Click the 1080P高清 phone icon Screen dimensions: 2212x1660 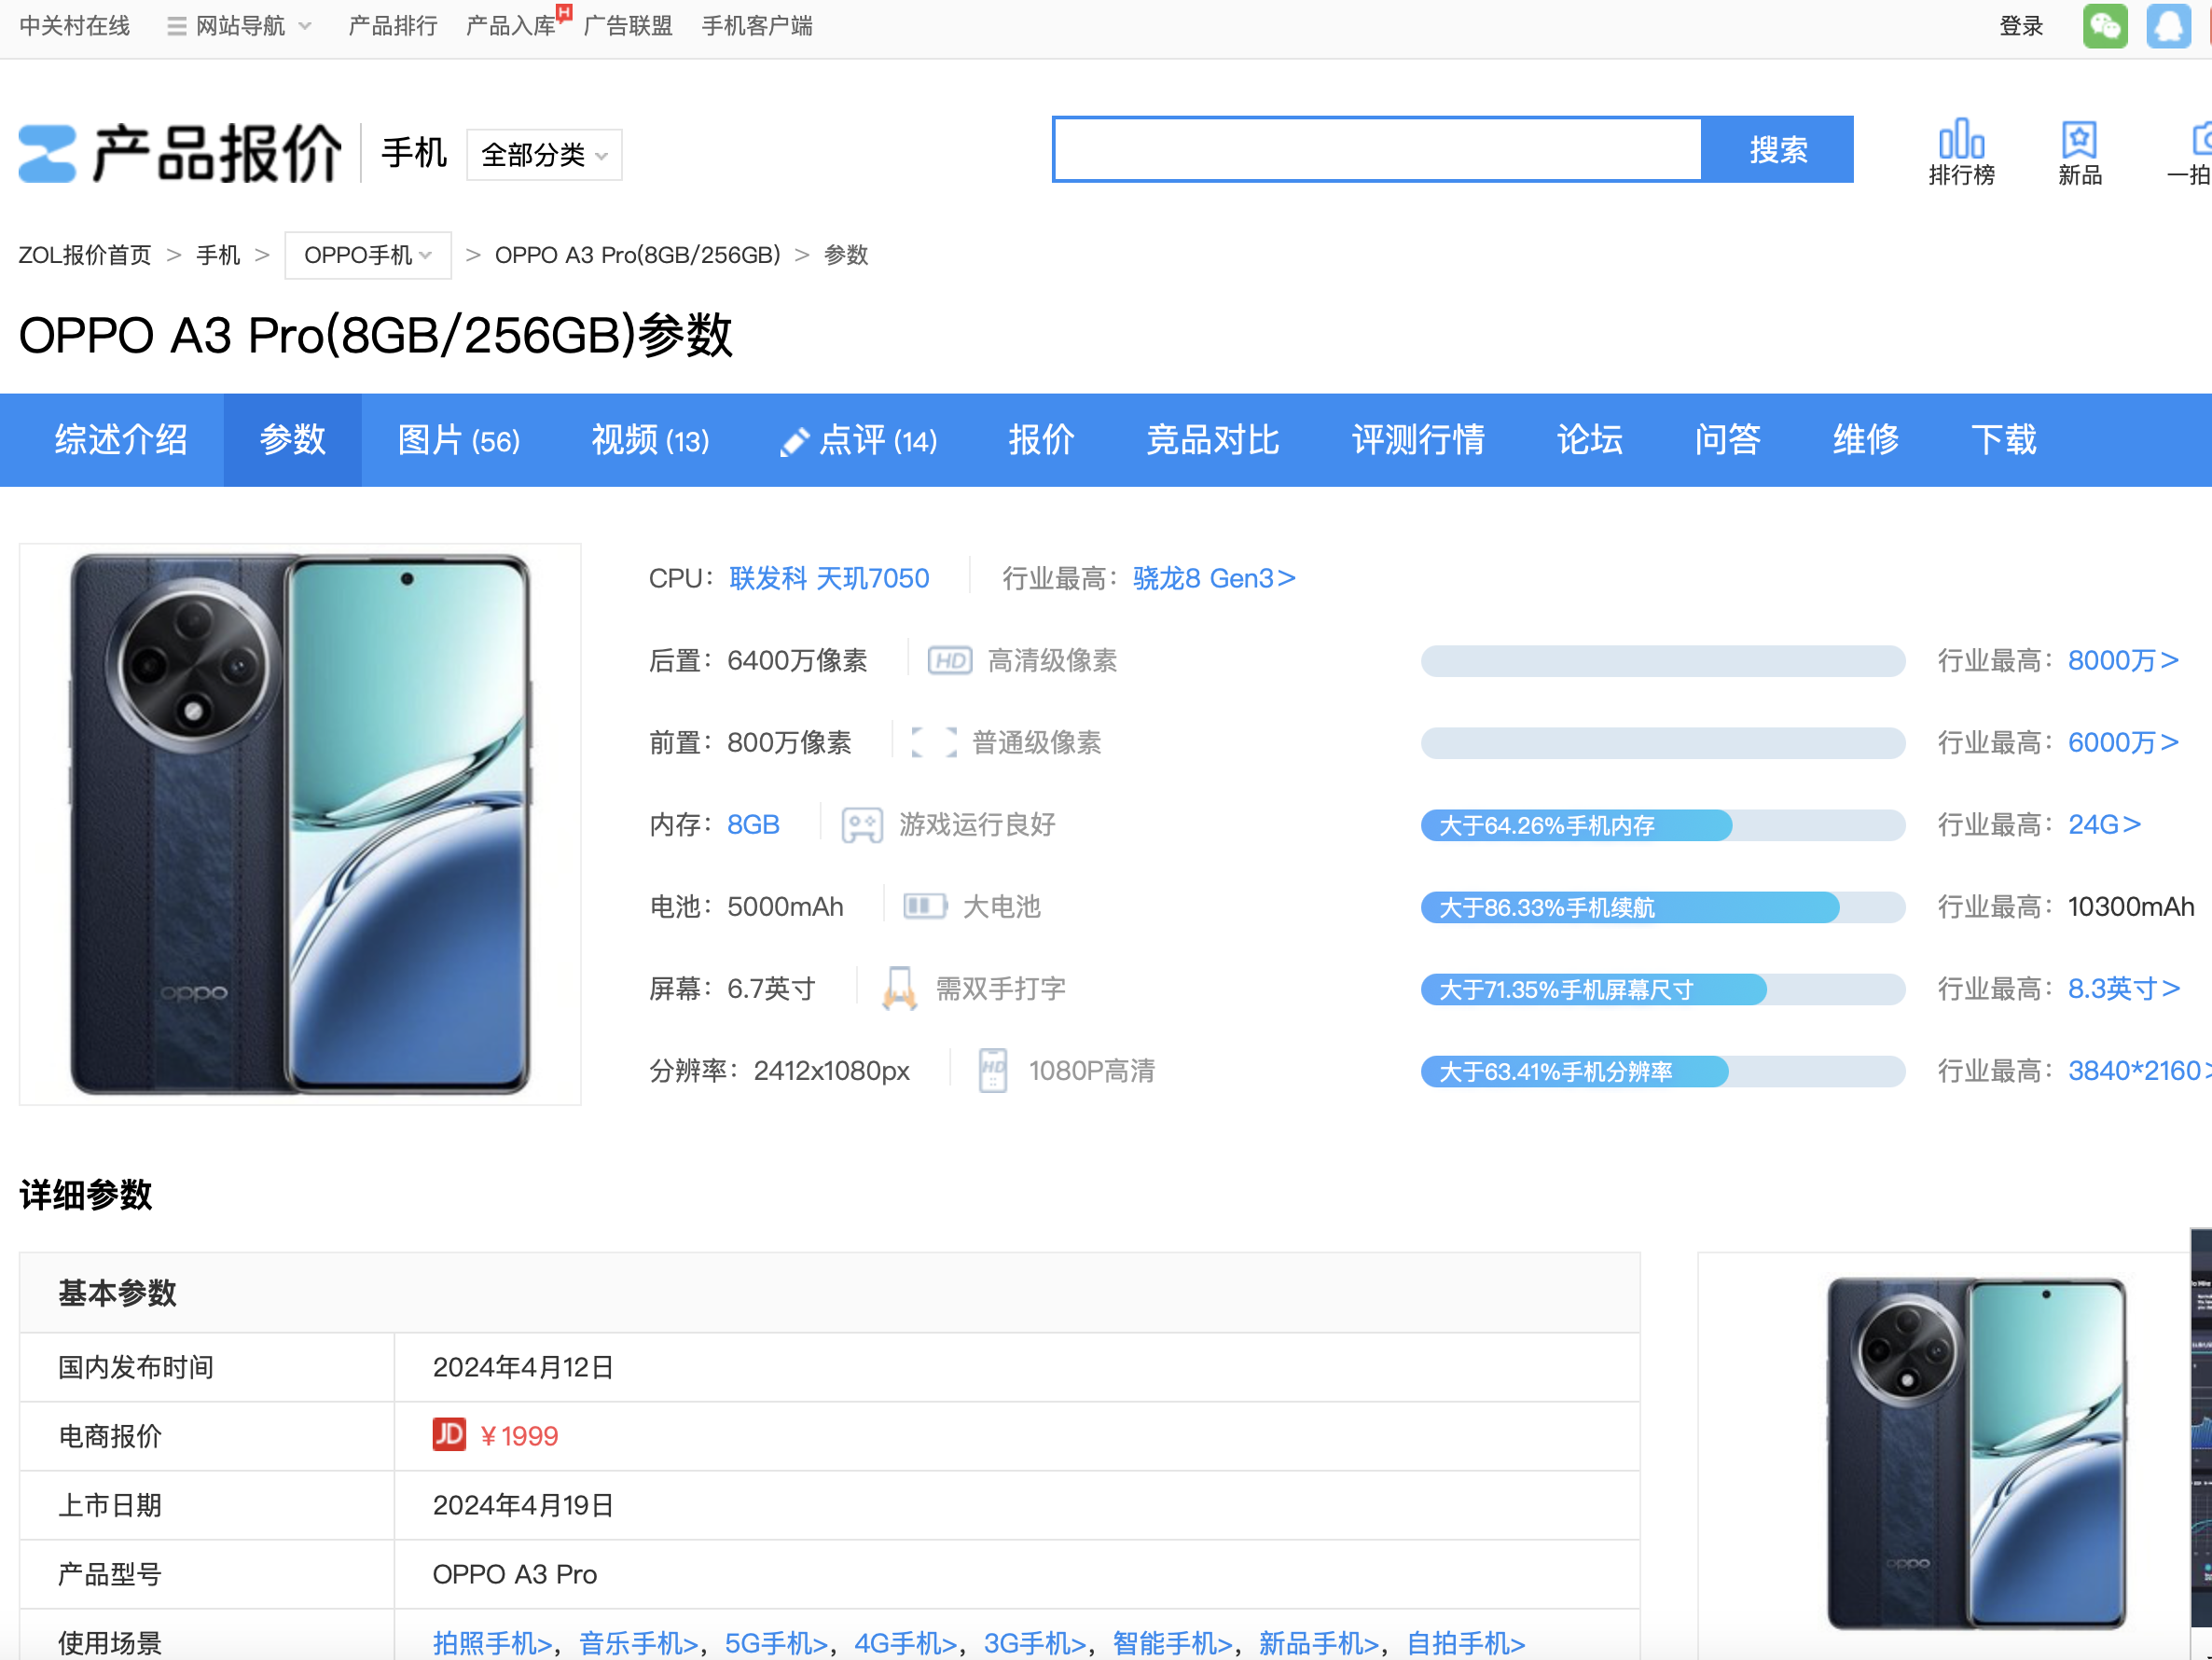pos(992,1071)
